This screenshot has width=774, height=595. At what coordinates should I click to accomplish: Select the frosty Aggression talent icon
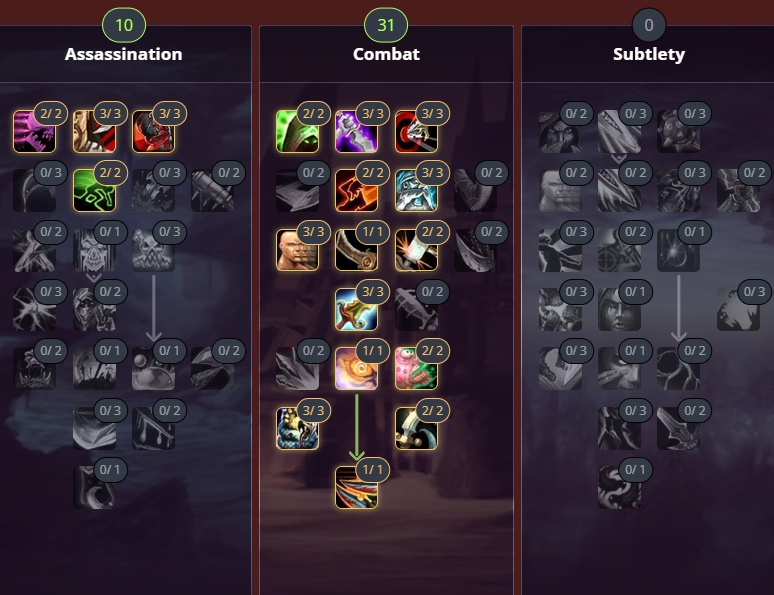coord(416,191)
